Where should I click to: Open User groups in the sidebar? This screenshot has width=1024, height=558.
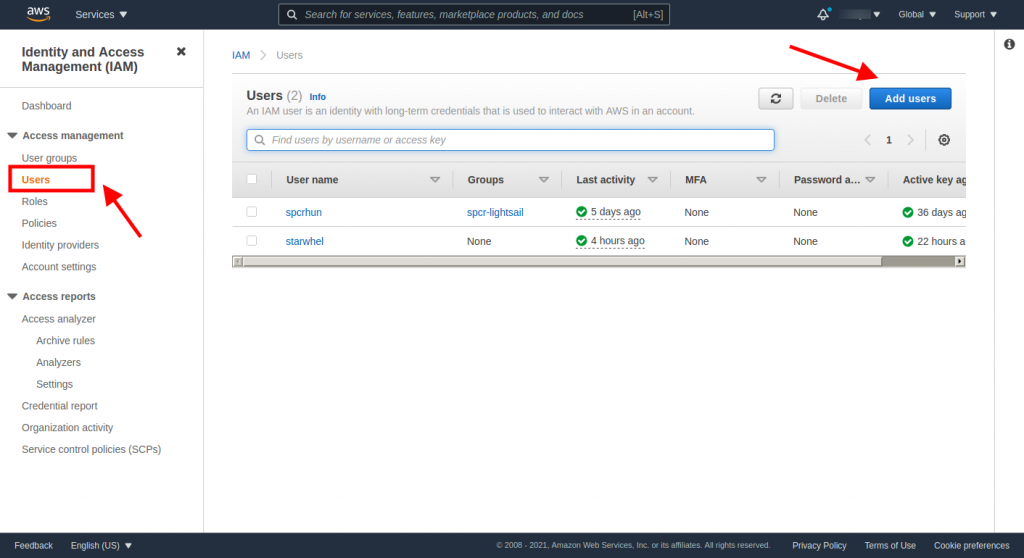(49, 158)
